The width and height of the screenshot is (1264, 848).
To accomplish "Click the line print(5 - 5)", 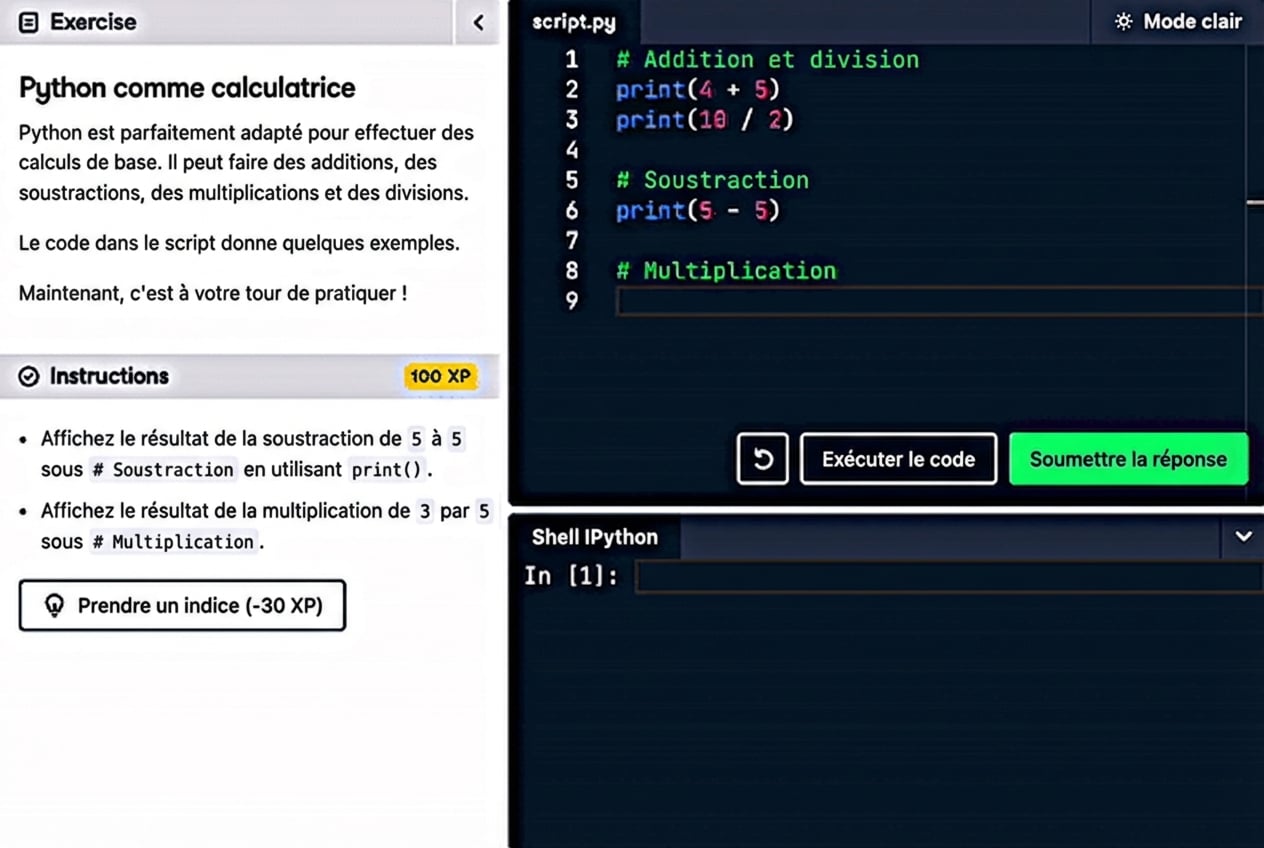I will click(697, 210).
